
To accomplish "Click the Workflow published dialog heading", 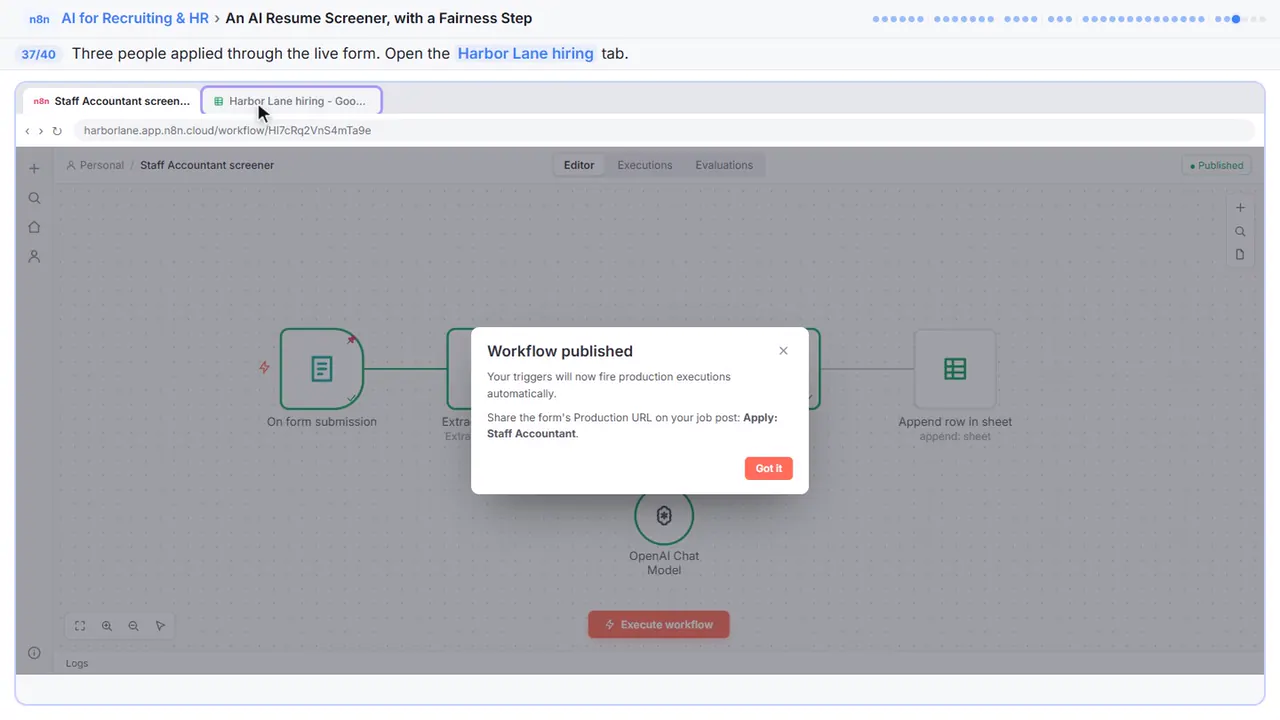I will click(560, 351).
